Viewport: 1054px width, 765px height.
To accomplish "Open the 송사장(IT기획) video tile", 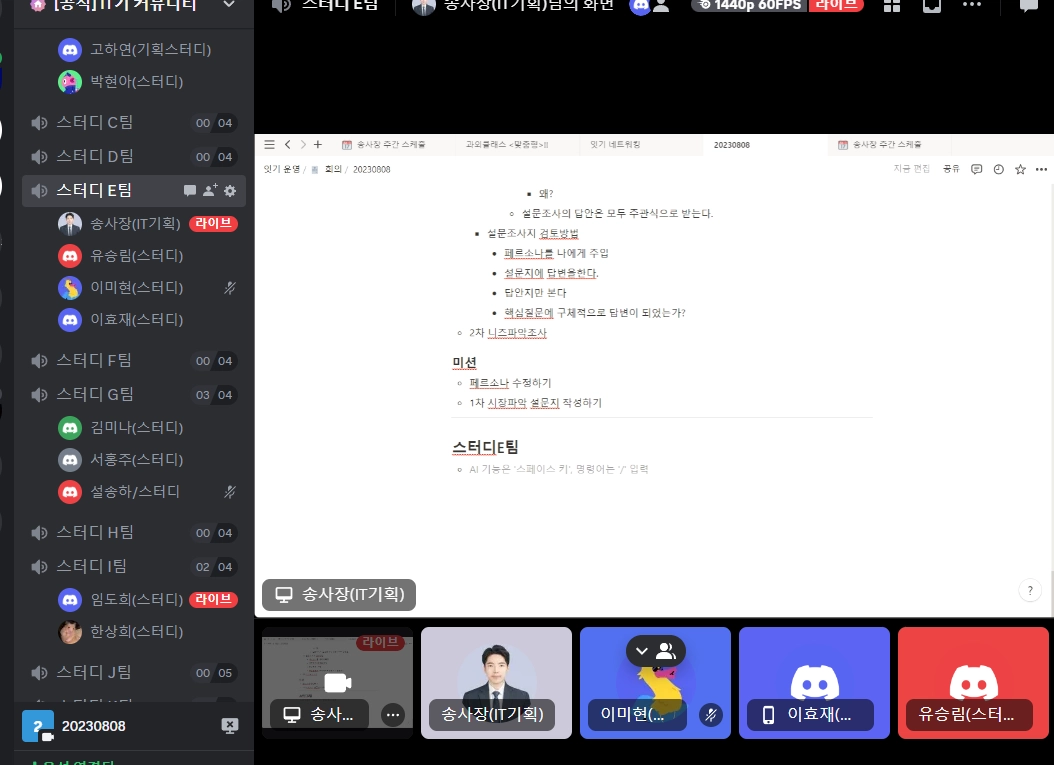I will [x=496, y=683].
